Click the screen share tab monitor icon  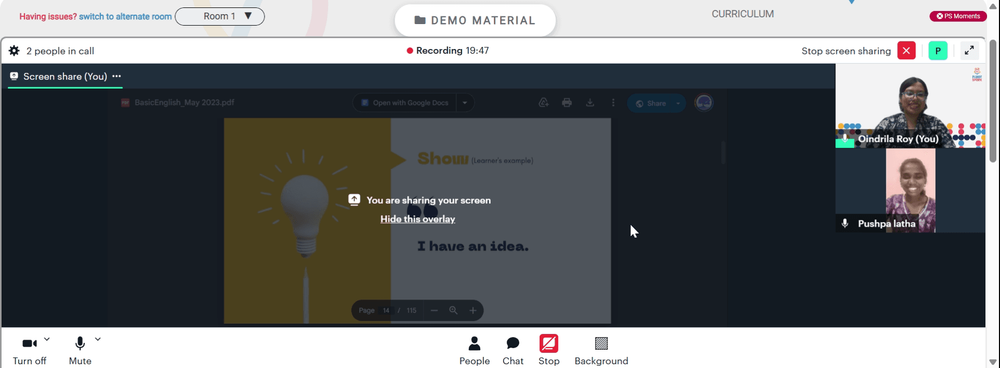coord(14,77)
